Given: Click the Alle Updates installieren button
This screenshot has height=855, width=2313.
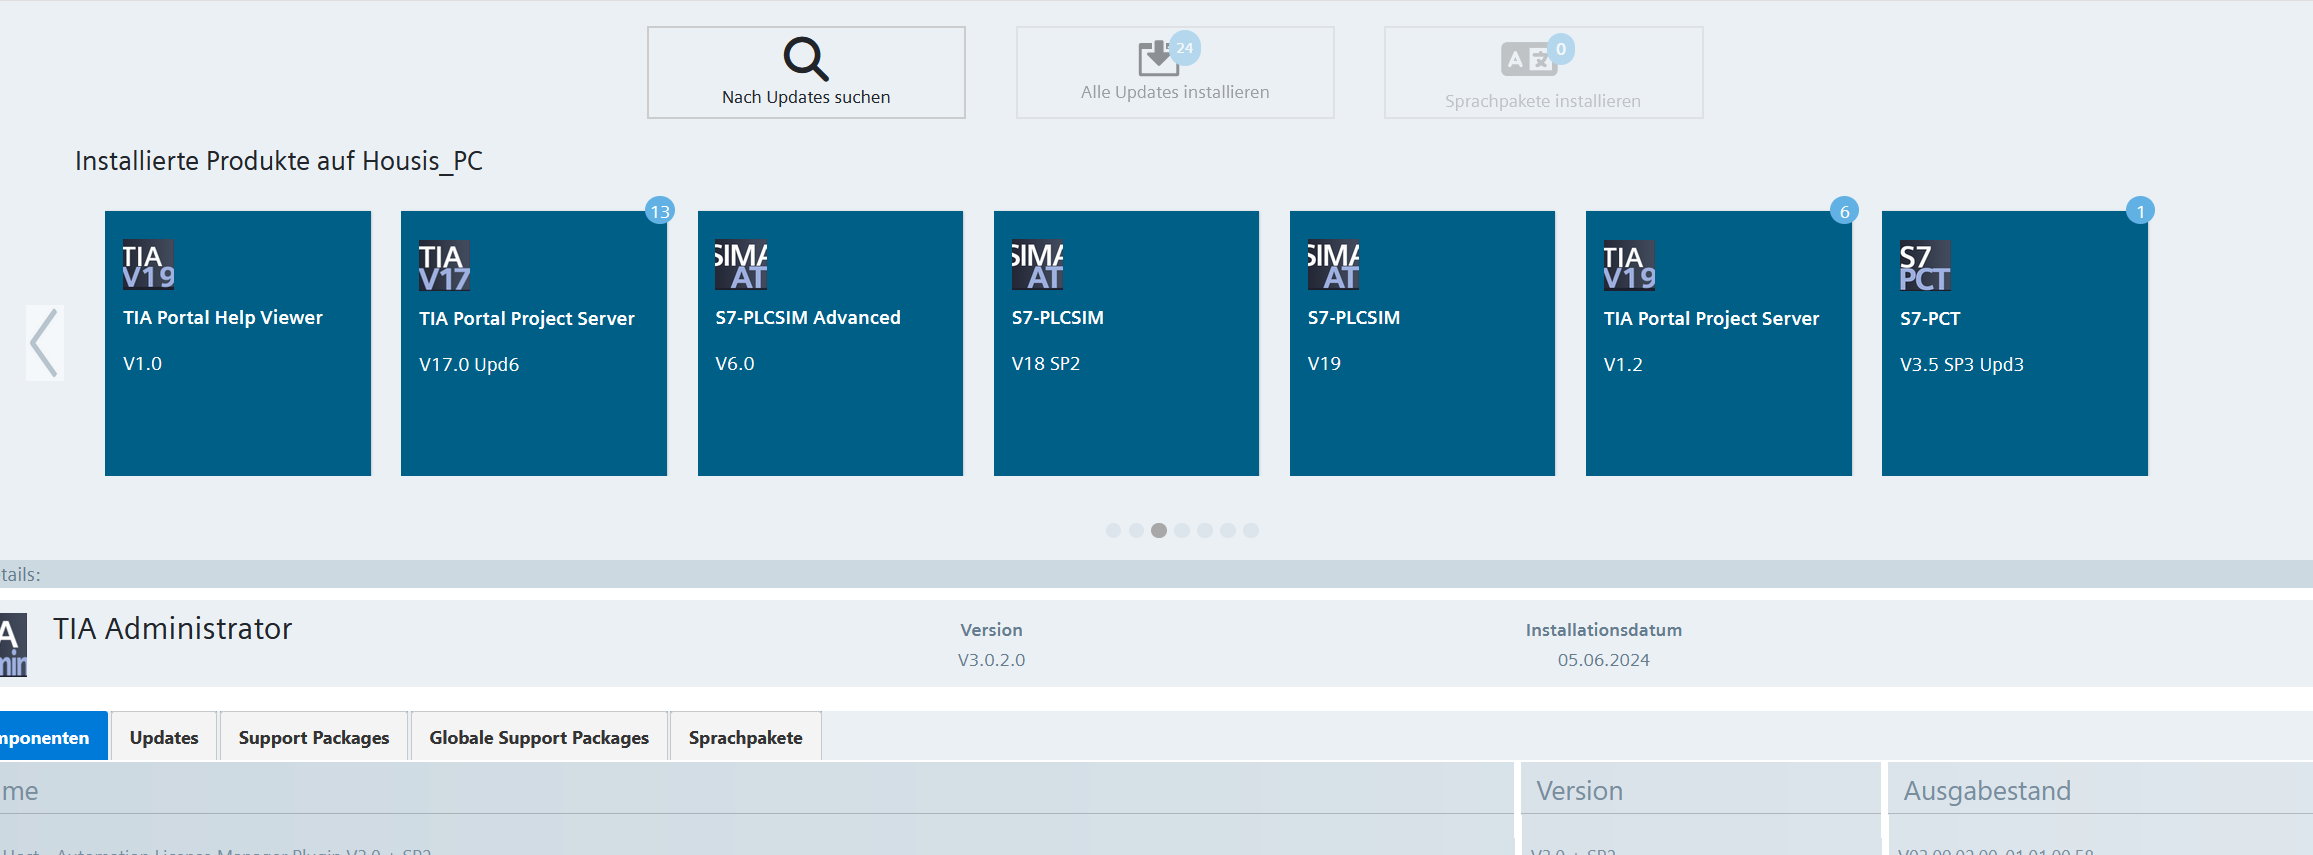Looking at the screenshot, I should coord(1175,72).
